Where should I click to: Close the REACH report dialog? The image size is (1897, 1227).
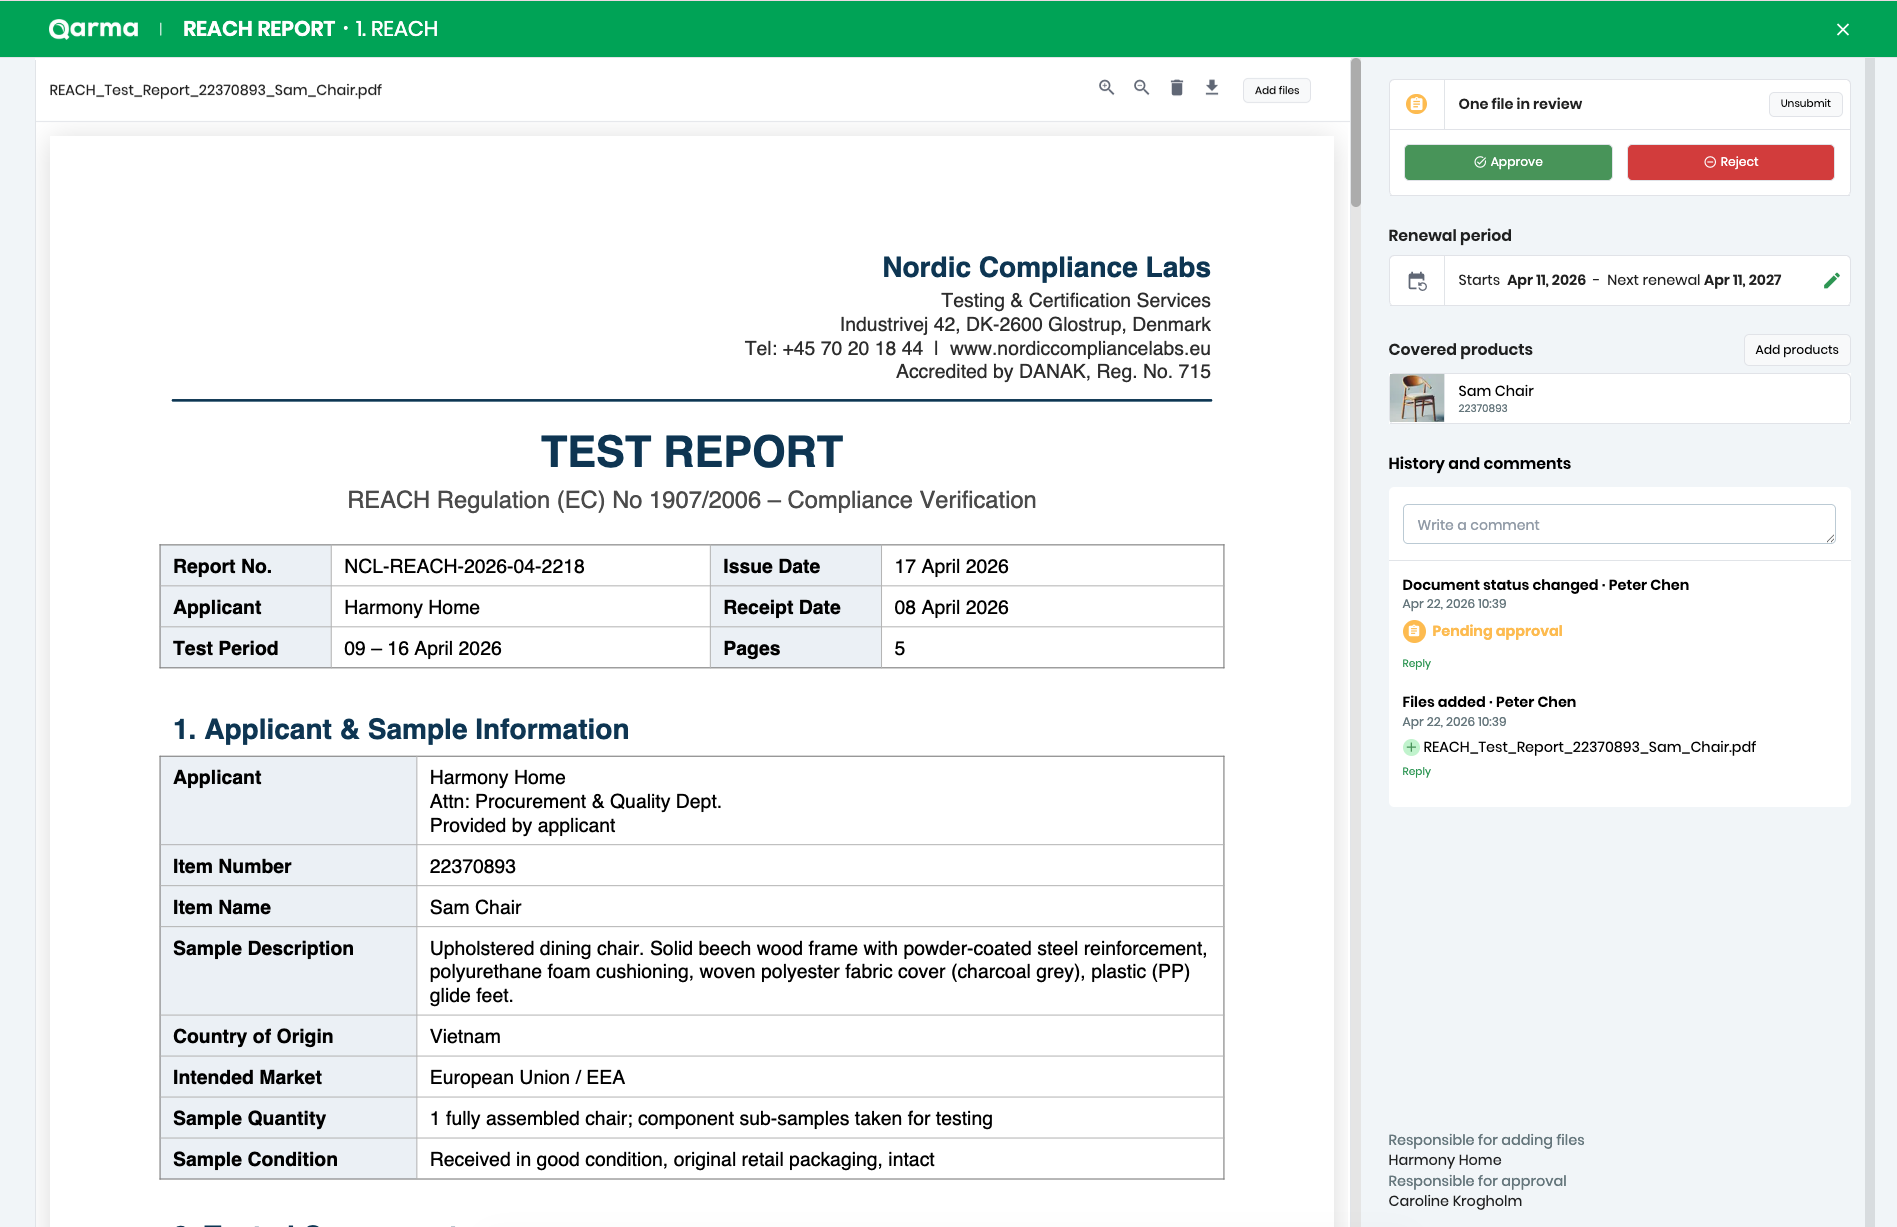[1842, 30]
